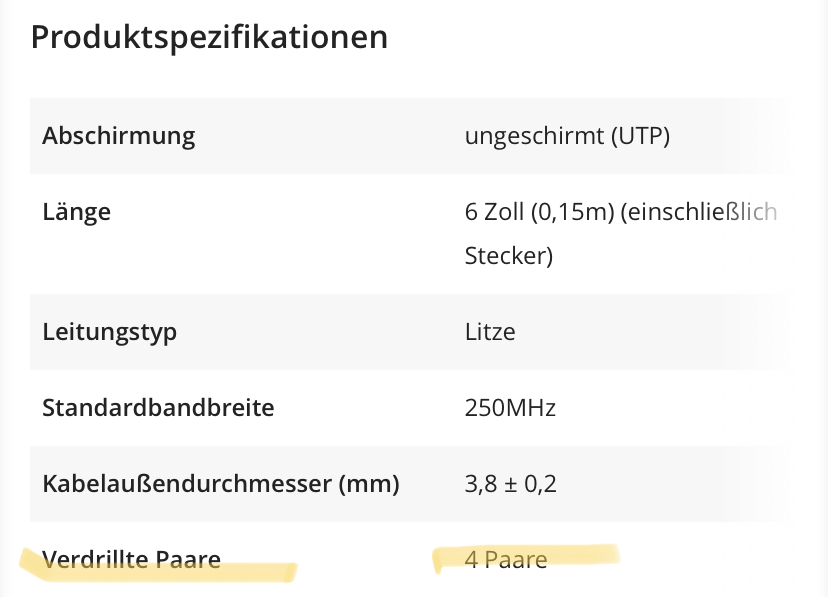Viewport: 828px width, 597px height.
Task: Select the Standardbandbreite label
Action: [158, 408]
